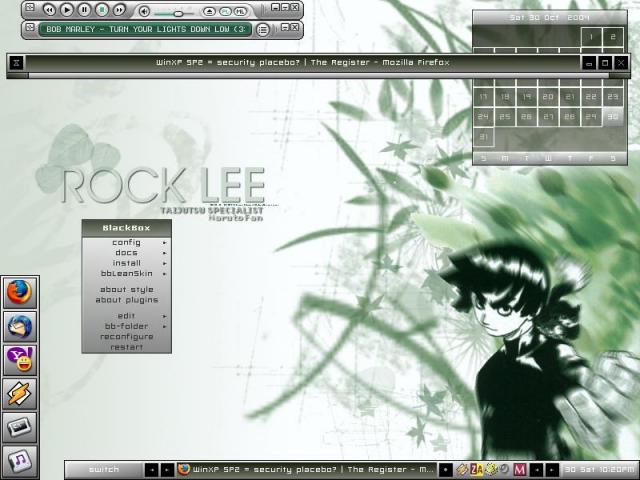
Task: Open the red M tray icon
Action: pyautogui.click(x=520, y=470)
